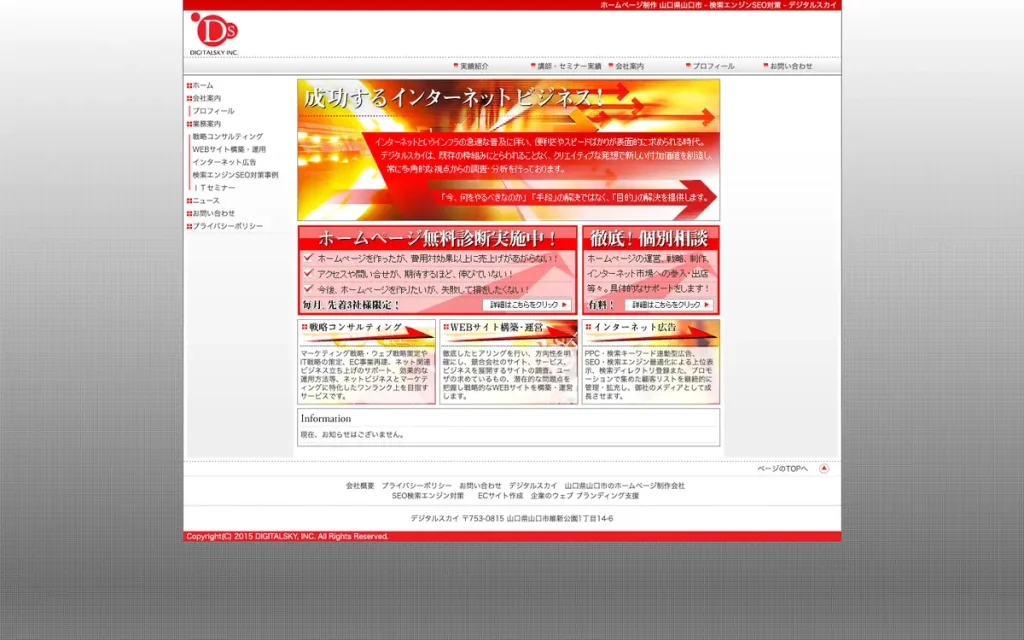This screenshot has height=640, width=1024.
Task: Open プロフィール in top navigation bar
Action: pos(713,66)
